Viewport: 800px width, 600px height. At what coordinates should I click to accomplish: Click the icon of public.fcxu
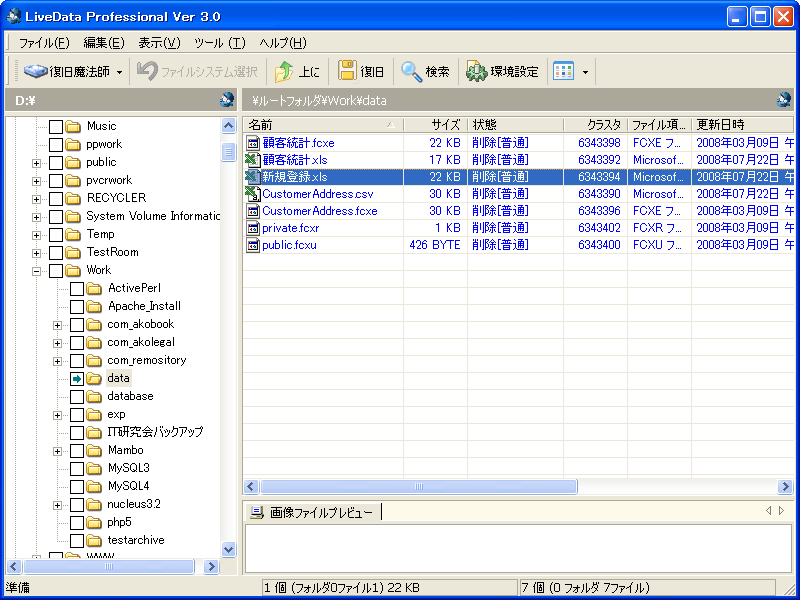pyautogui.click(x=253, y=245)
